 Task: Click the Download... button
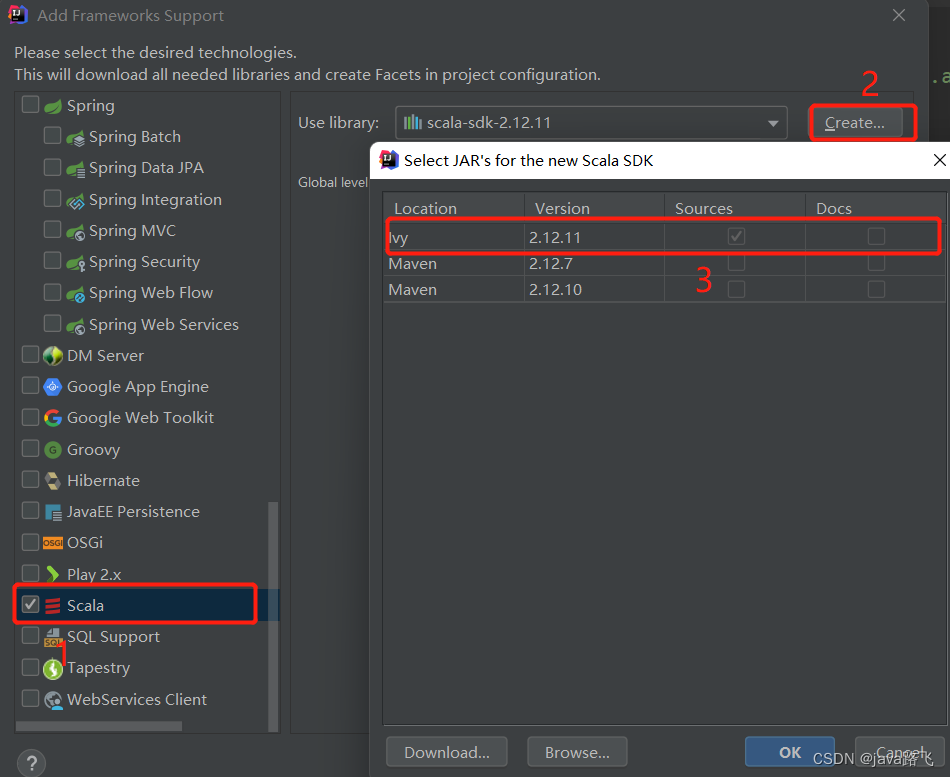[x=447, y=752]
